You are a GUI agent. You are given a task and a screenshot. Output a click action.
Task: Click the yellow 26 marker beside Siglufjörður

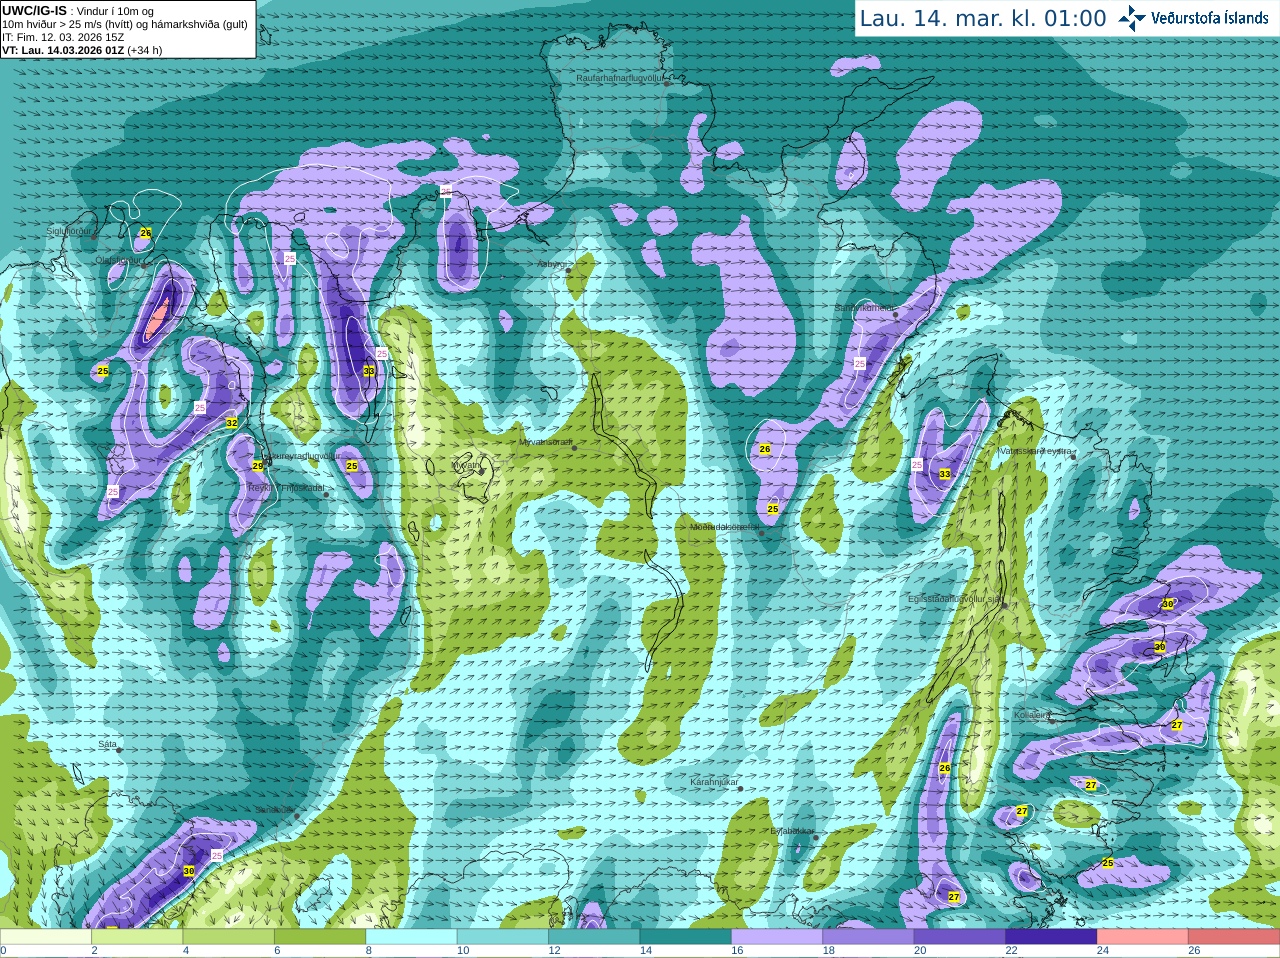(x=146, y=233)
